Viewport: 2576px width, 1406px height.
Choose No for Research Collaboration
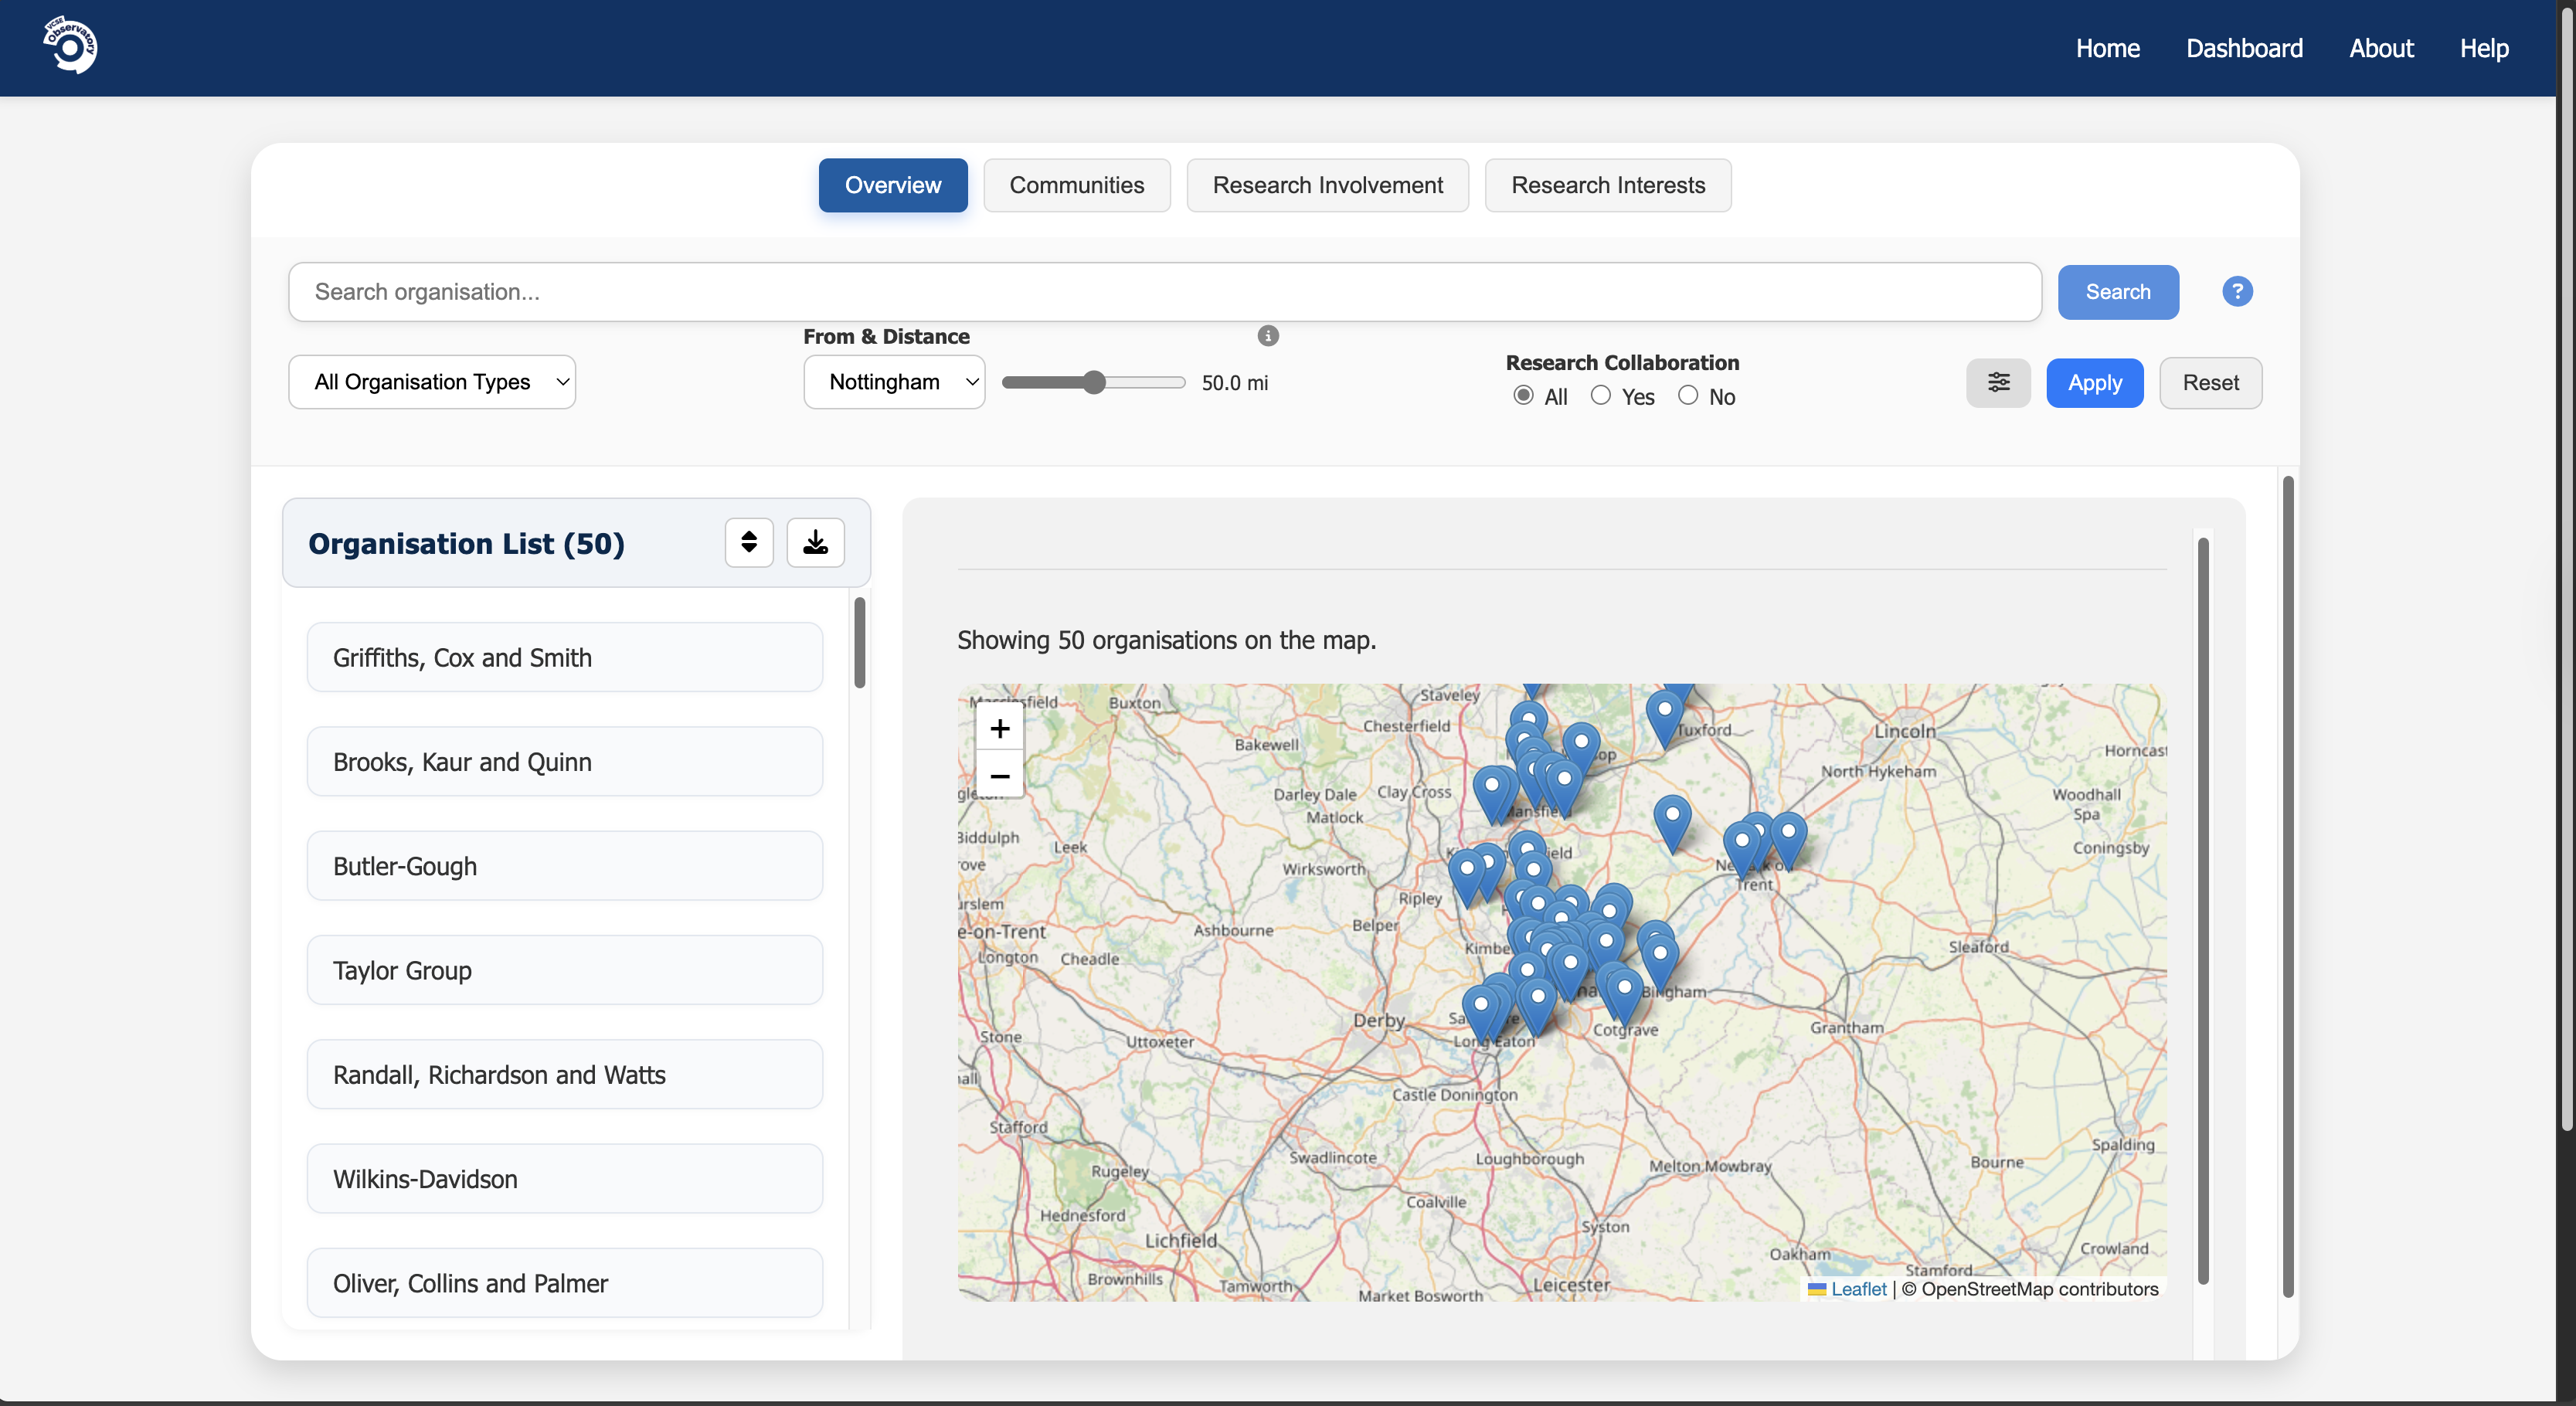[1688, 395]
